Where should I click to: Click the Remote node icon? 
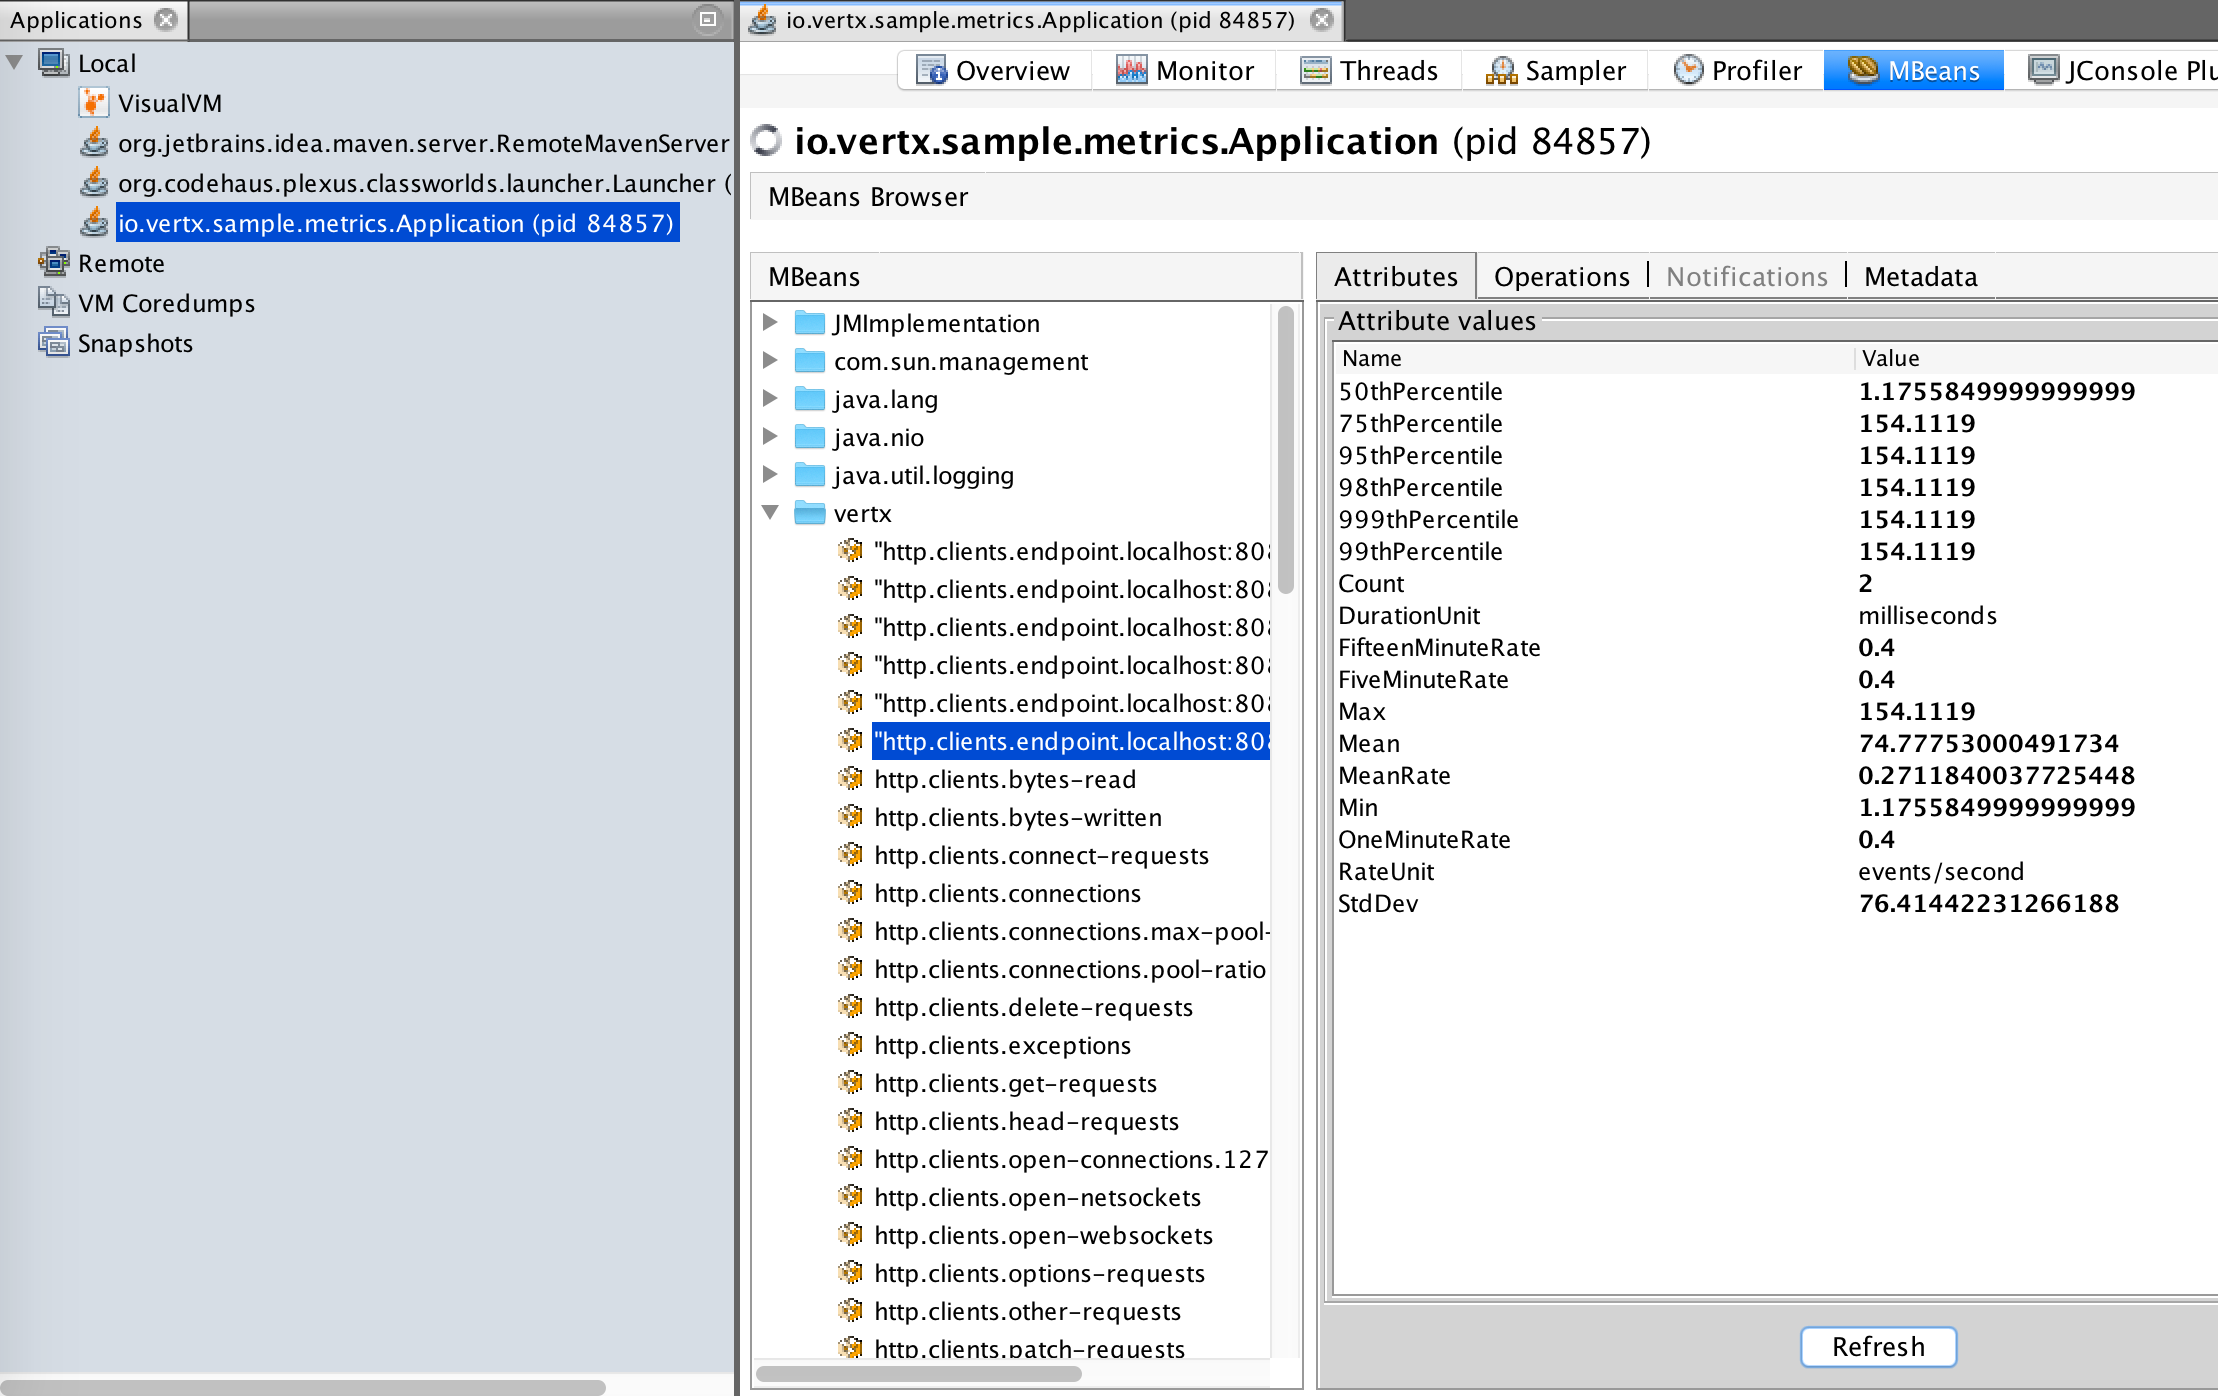(x=53, y=263)
